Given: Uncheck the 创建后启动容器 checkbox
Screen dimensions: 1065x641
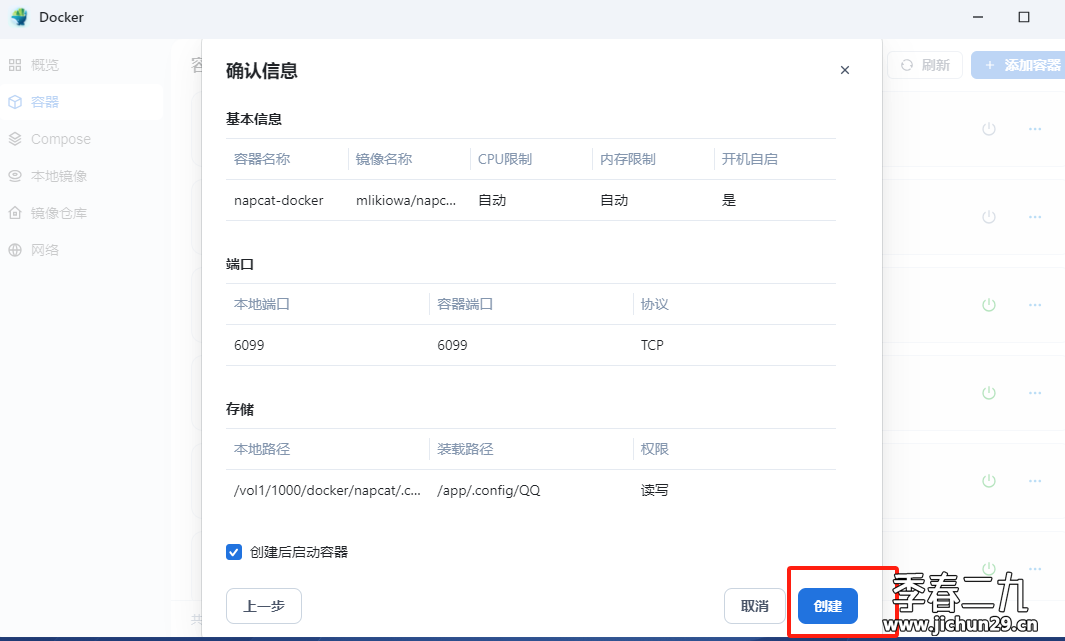Looking at the screenshot, I should [x=233, y=551].
